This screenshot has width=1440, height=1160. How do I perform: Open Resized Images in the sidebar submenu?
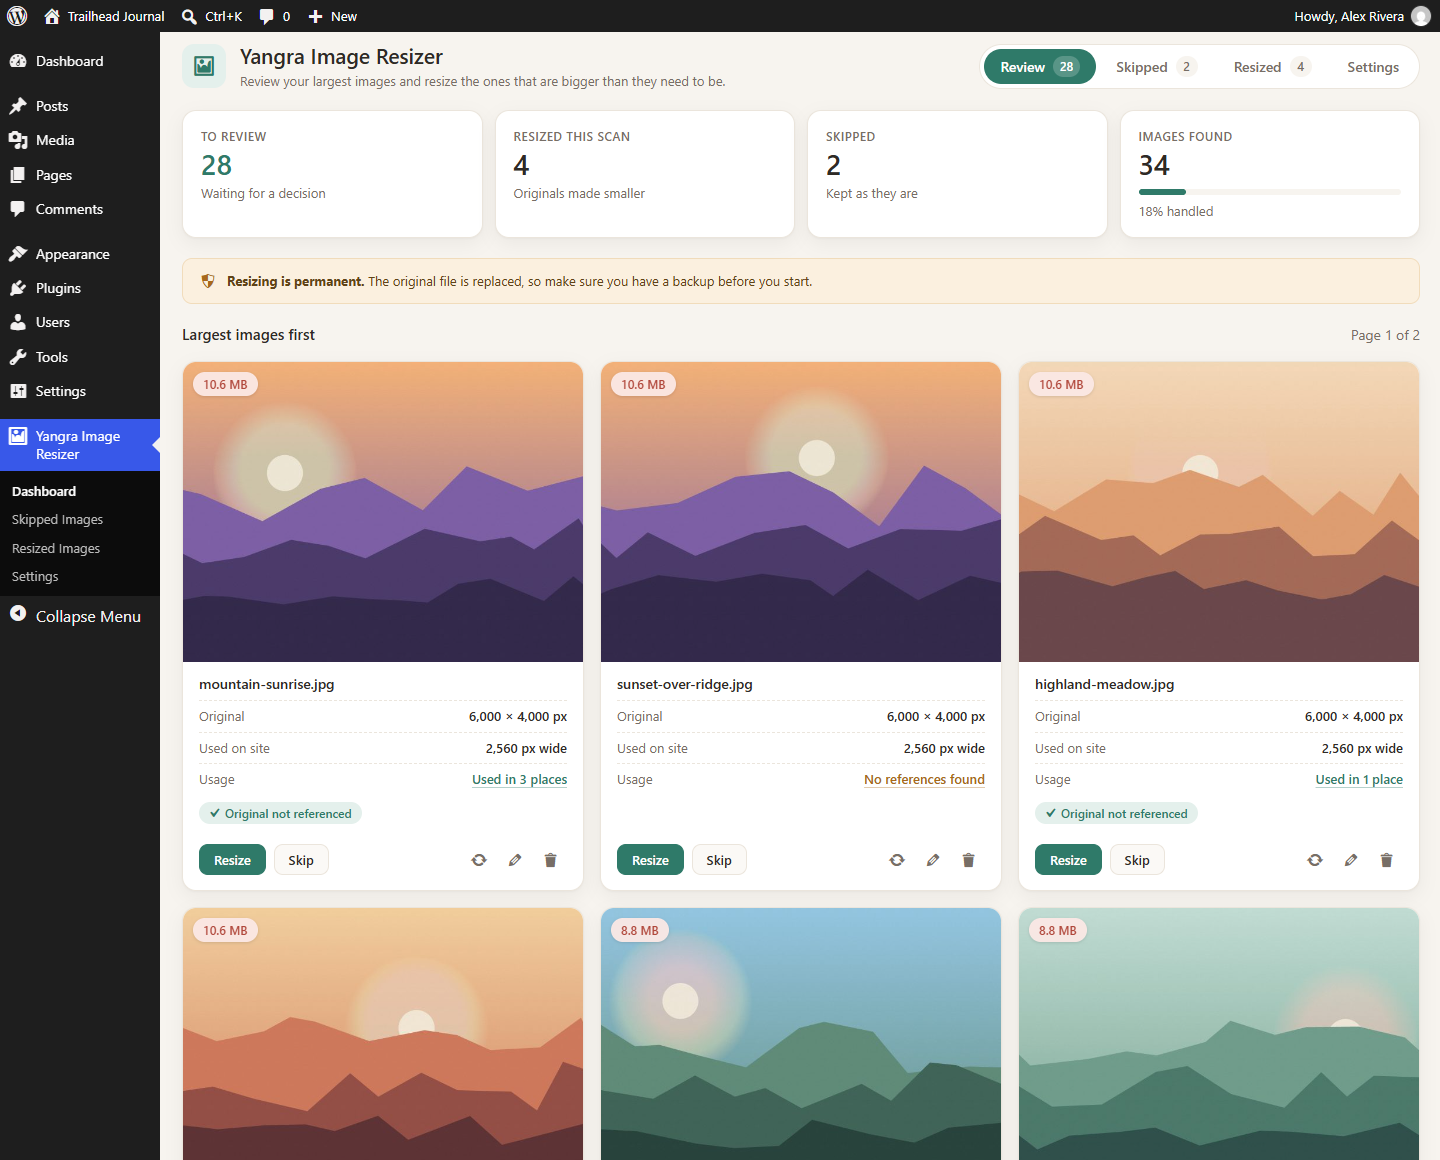pyautogui.click(x=56, y=549)
